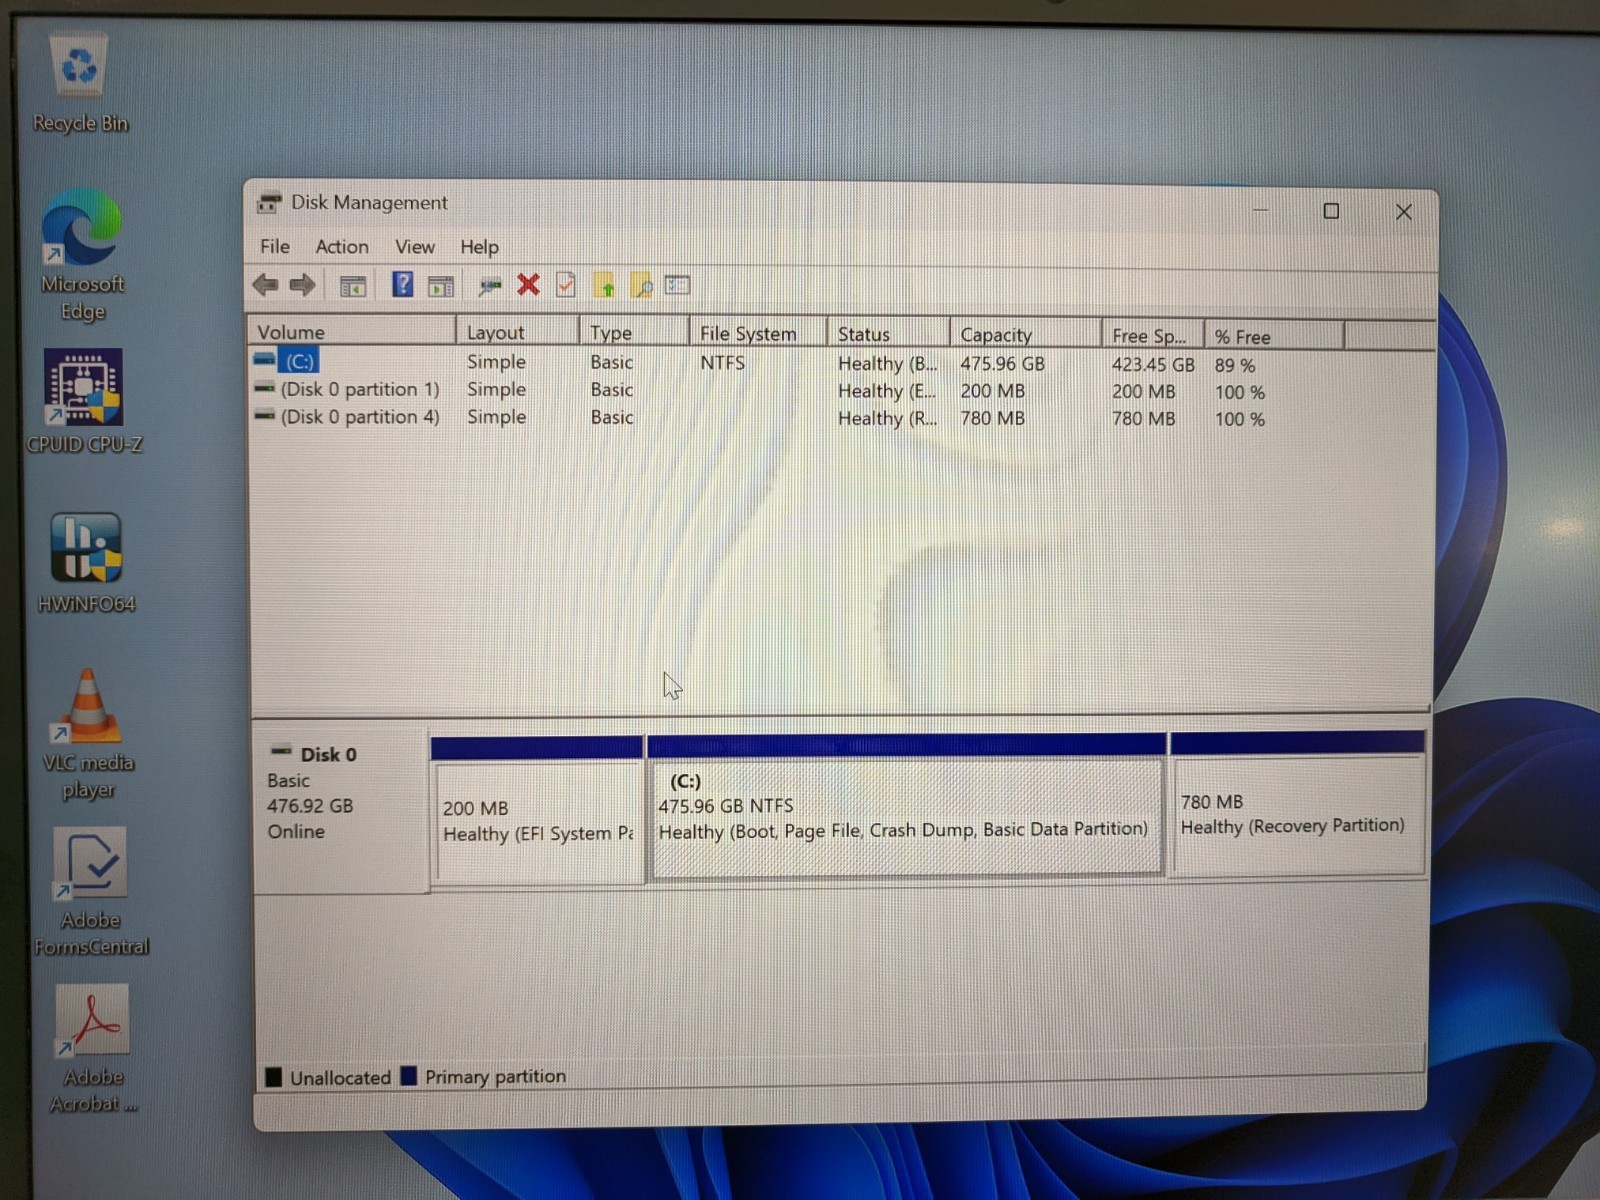Open the File menu
The height and width of the screenshot is (1200, 1600).
(x=275, y=246)
